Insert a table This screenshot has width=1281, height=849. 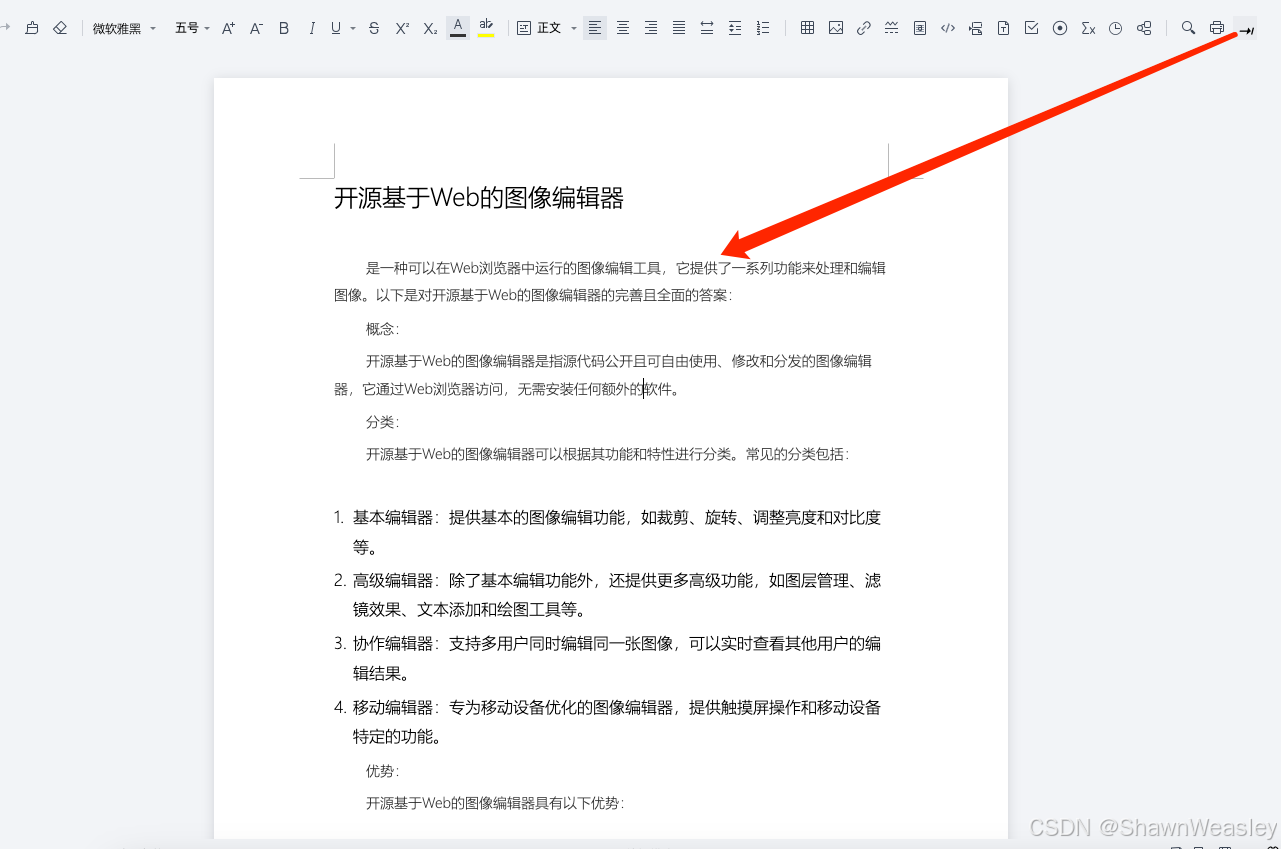click(808, 28)
